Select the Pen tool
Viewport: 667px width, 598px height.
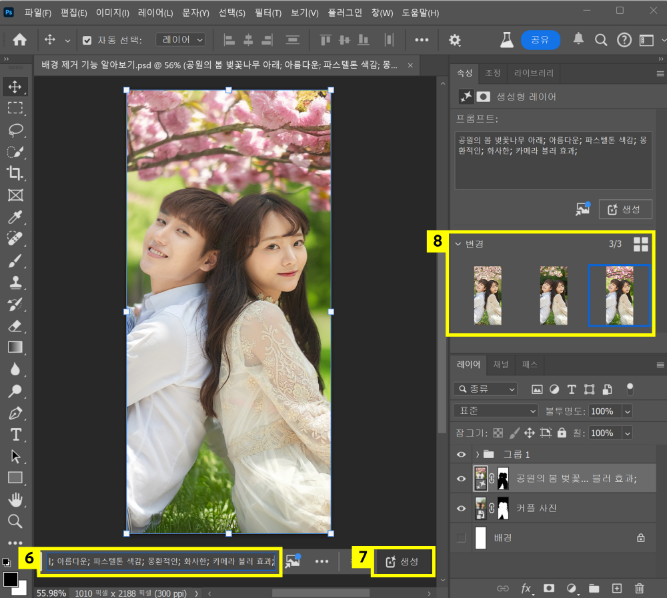(16, 412)
